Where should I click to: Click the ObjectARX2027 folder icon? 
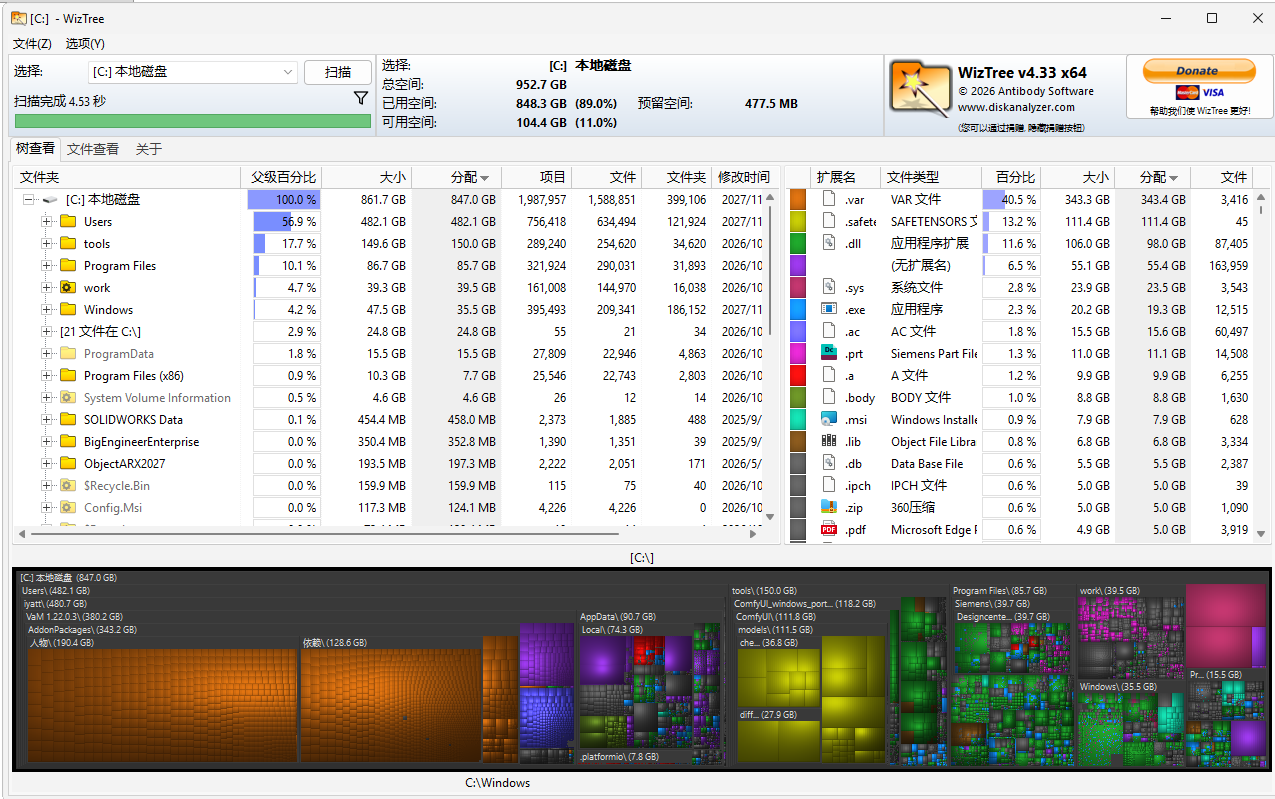tap(68, 463)
